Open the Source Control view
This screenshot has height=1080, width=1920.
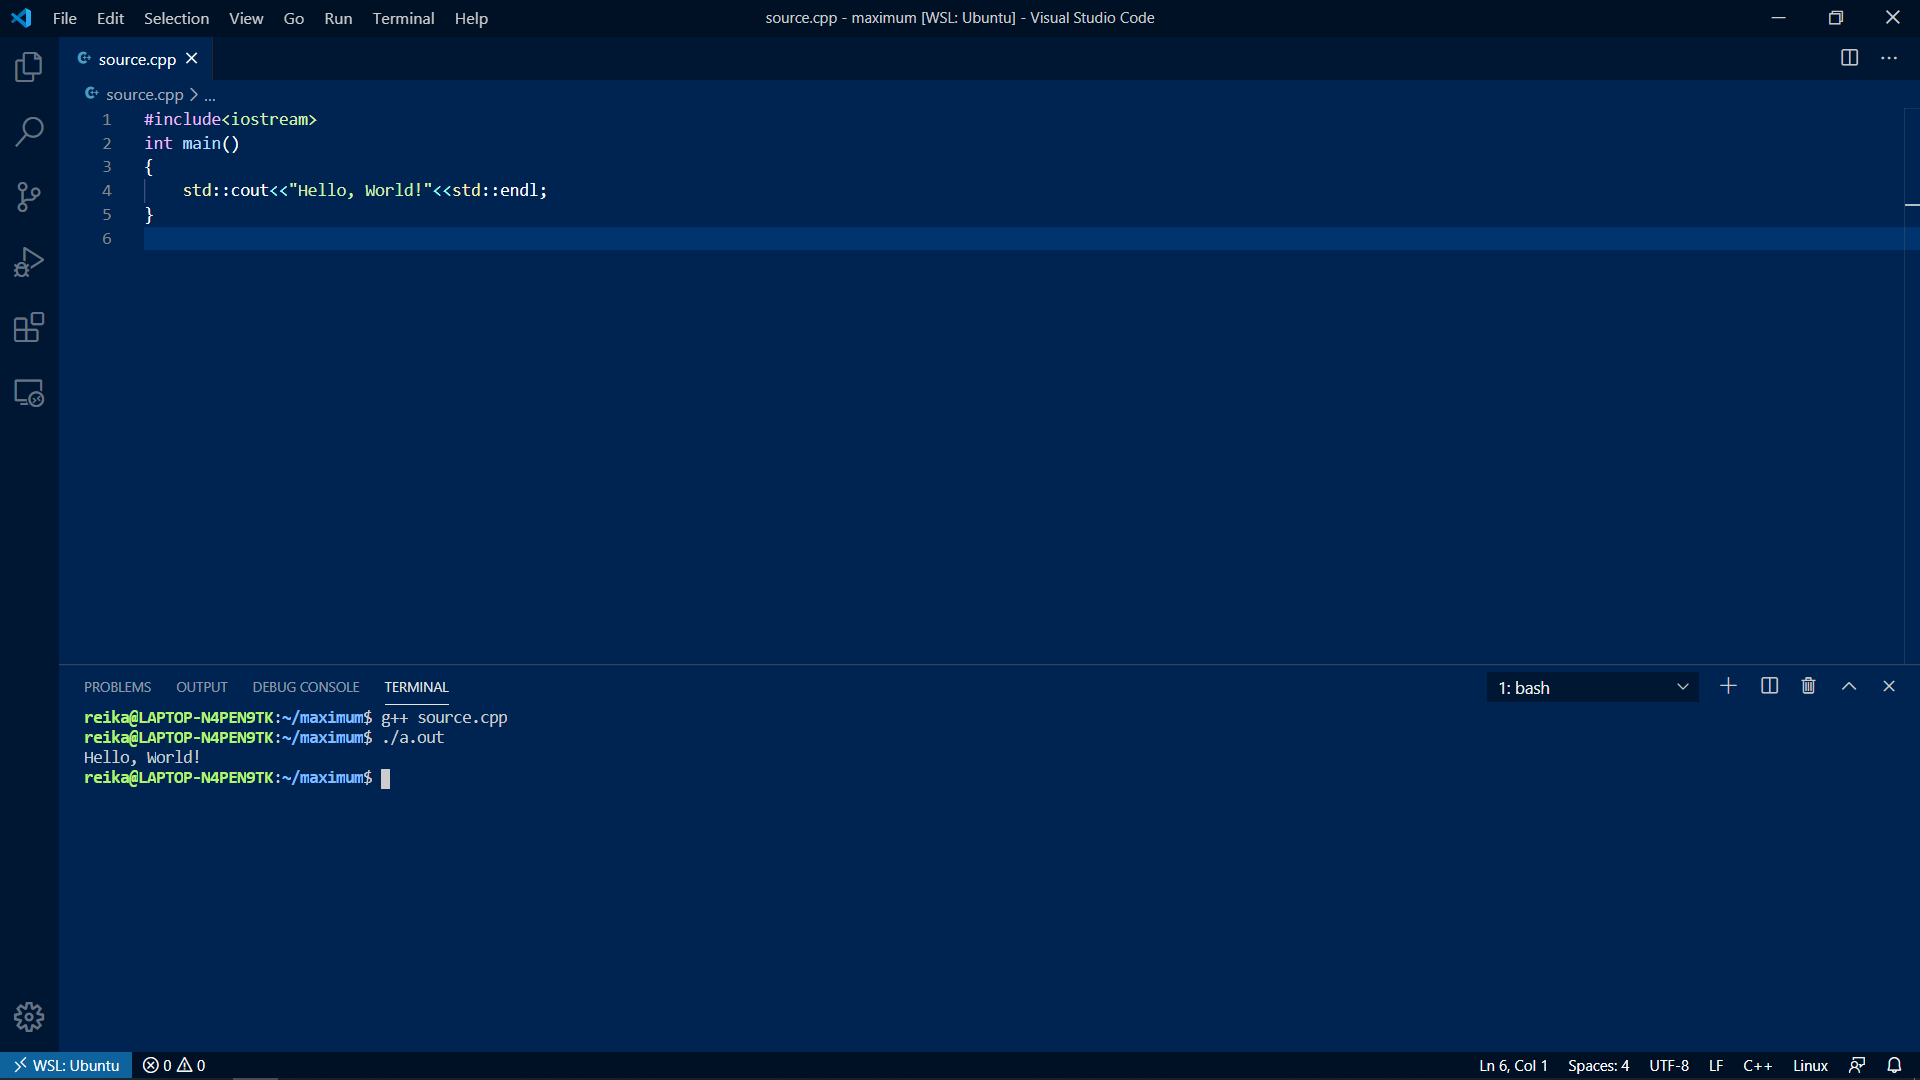coord(29,197)
